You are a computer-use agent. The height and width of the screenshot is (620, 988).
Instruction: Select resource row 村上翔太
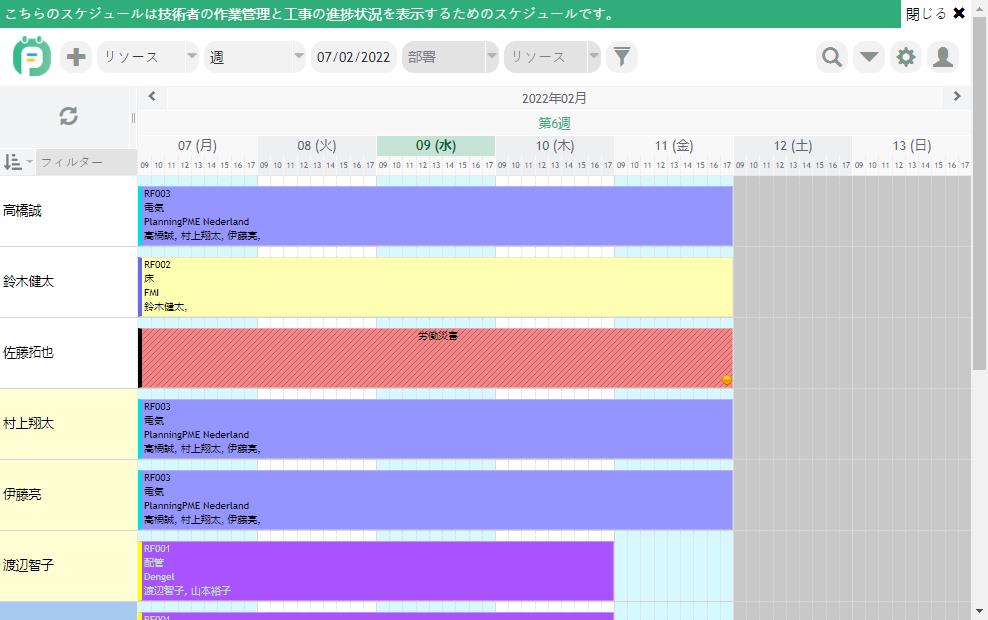[69, 424]
